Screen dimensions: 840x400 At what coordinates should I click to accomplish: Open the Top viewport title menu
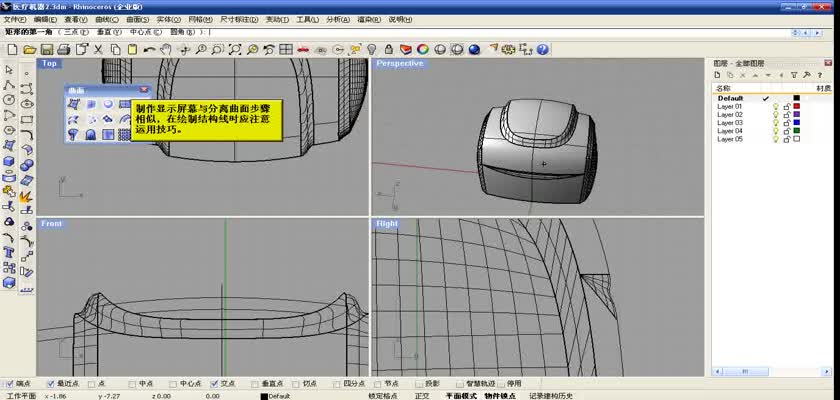(x=49, y=64)
